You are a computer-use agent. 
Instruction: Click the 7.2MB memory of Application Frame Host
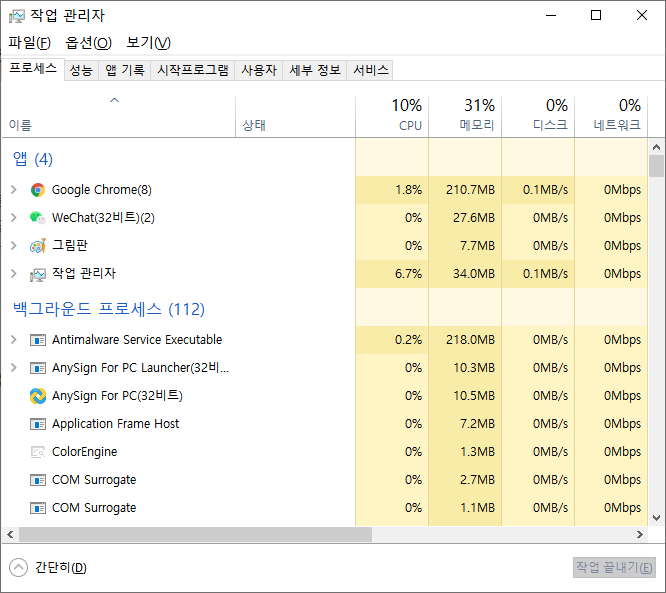[477, 424]
